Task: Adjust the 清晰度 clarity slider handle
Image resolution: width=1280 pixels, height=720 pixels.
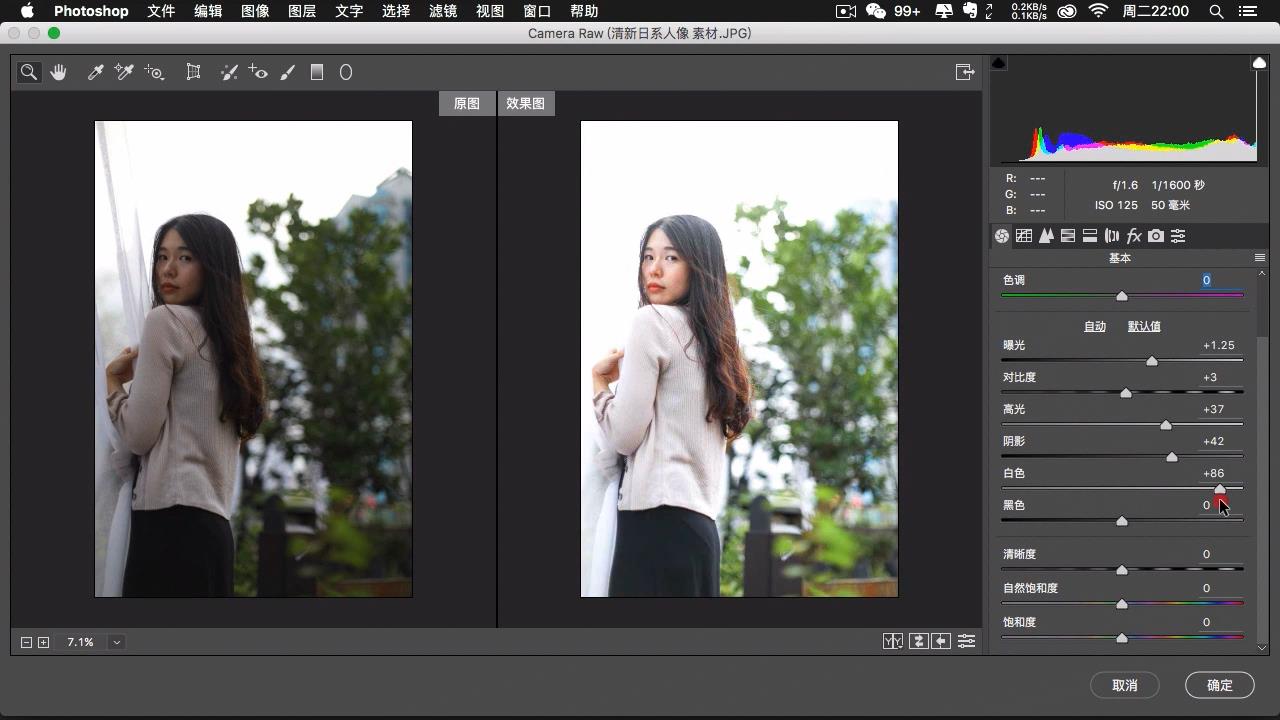Action: 1122,570
